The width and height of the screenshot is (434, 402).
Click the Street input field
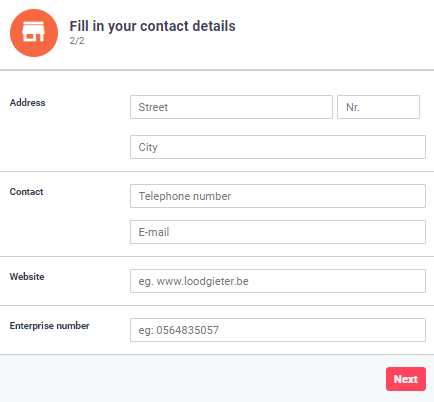point(231,107)
